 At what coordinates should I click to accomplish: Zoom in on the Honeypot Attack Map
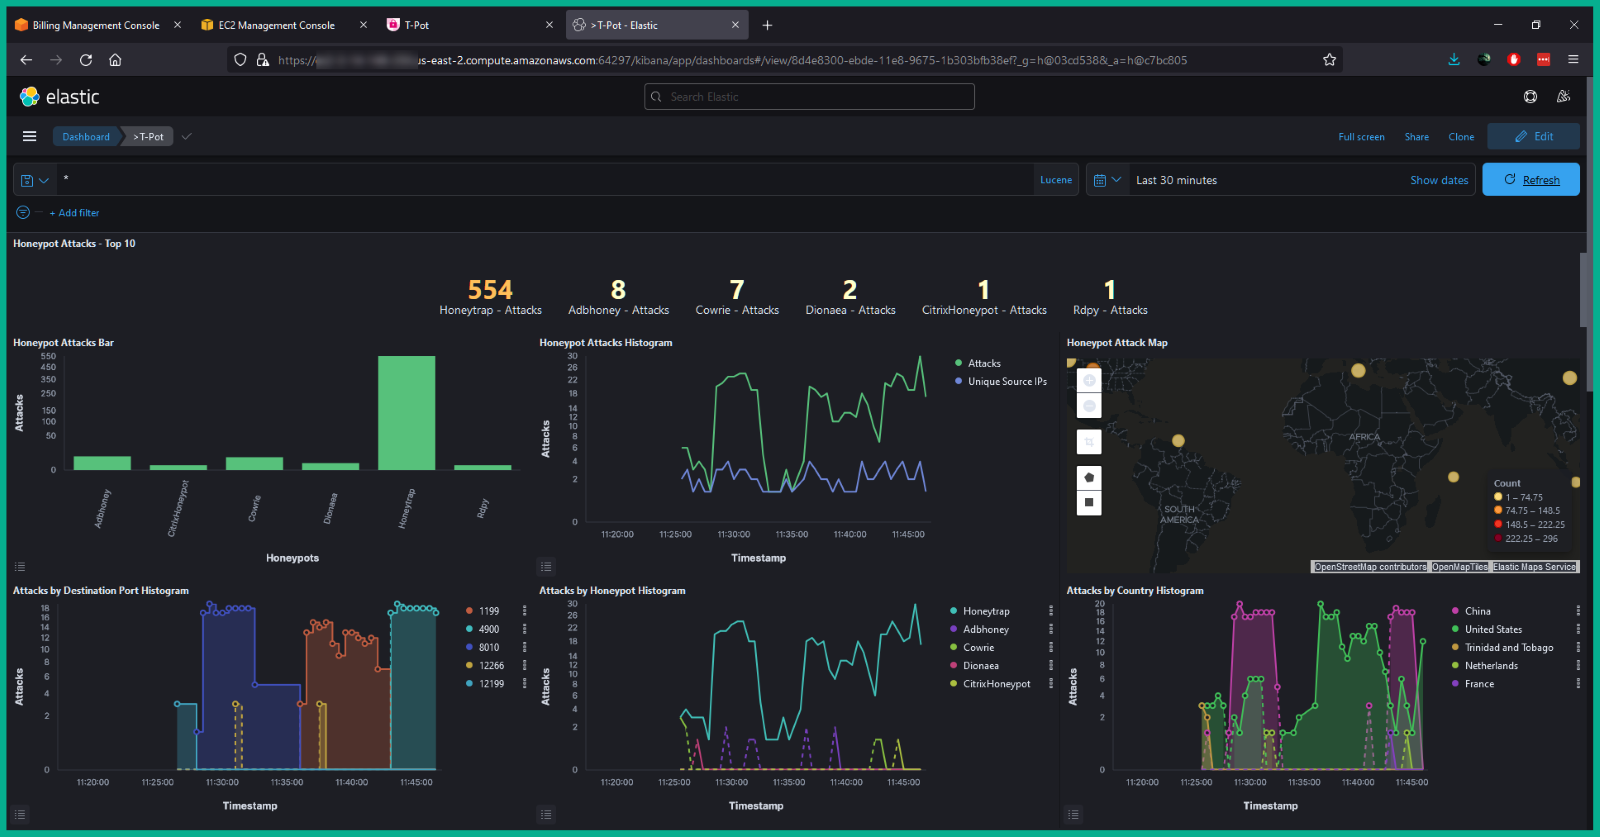[1089, 381]
